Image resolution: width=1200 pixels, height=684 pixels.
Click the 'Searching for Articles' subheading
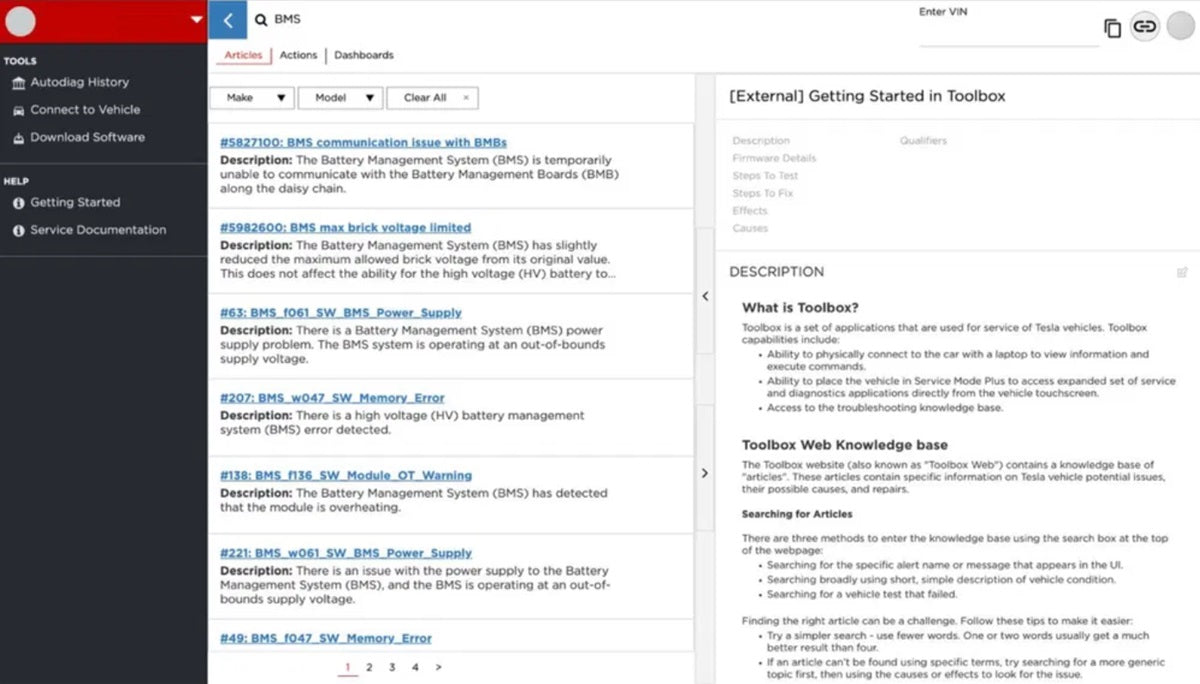pyautogui.click(x=797, y=514)
